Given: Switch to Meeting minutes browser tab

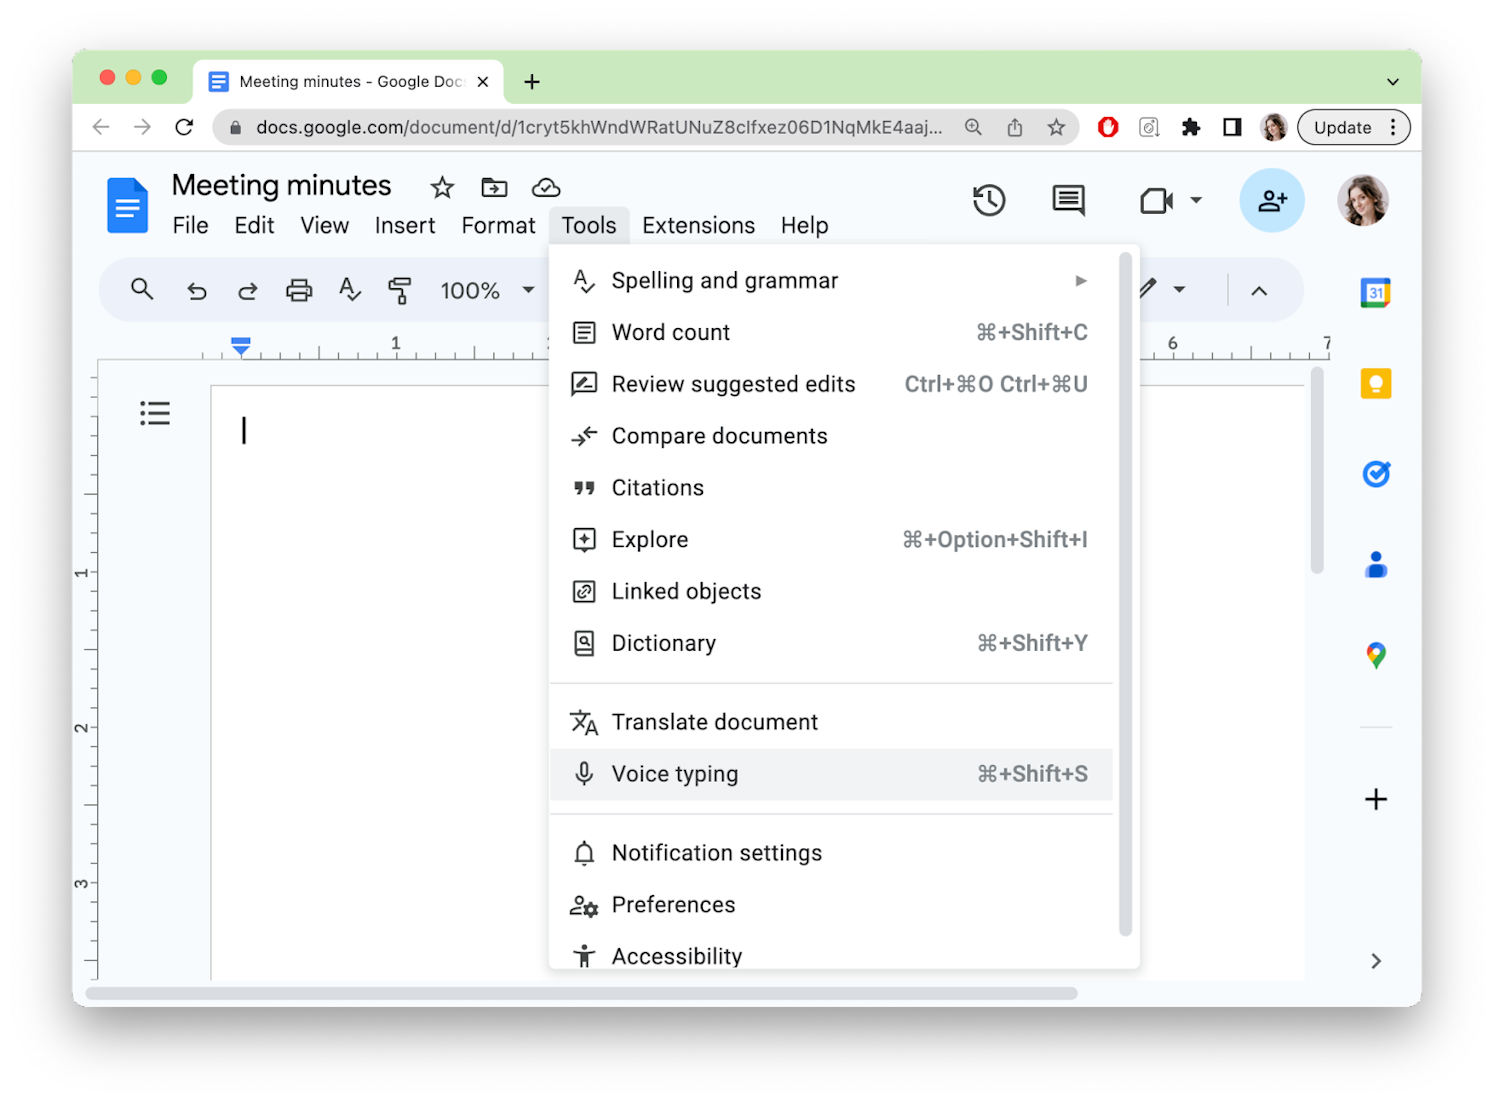Looking at the screenshot, I should point(349,82).
